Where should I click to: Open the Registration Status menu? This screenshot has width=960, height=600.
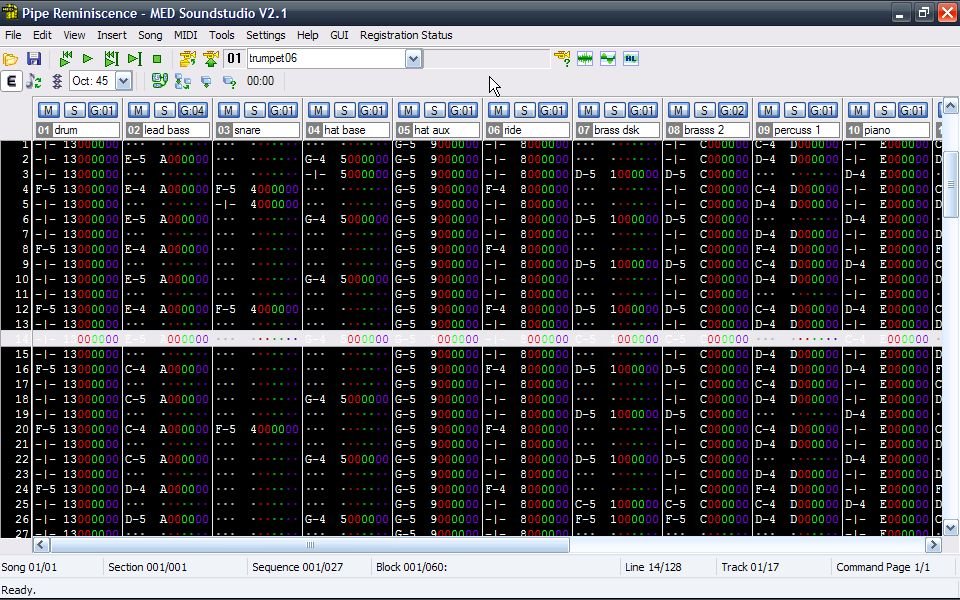[406, 35]
